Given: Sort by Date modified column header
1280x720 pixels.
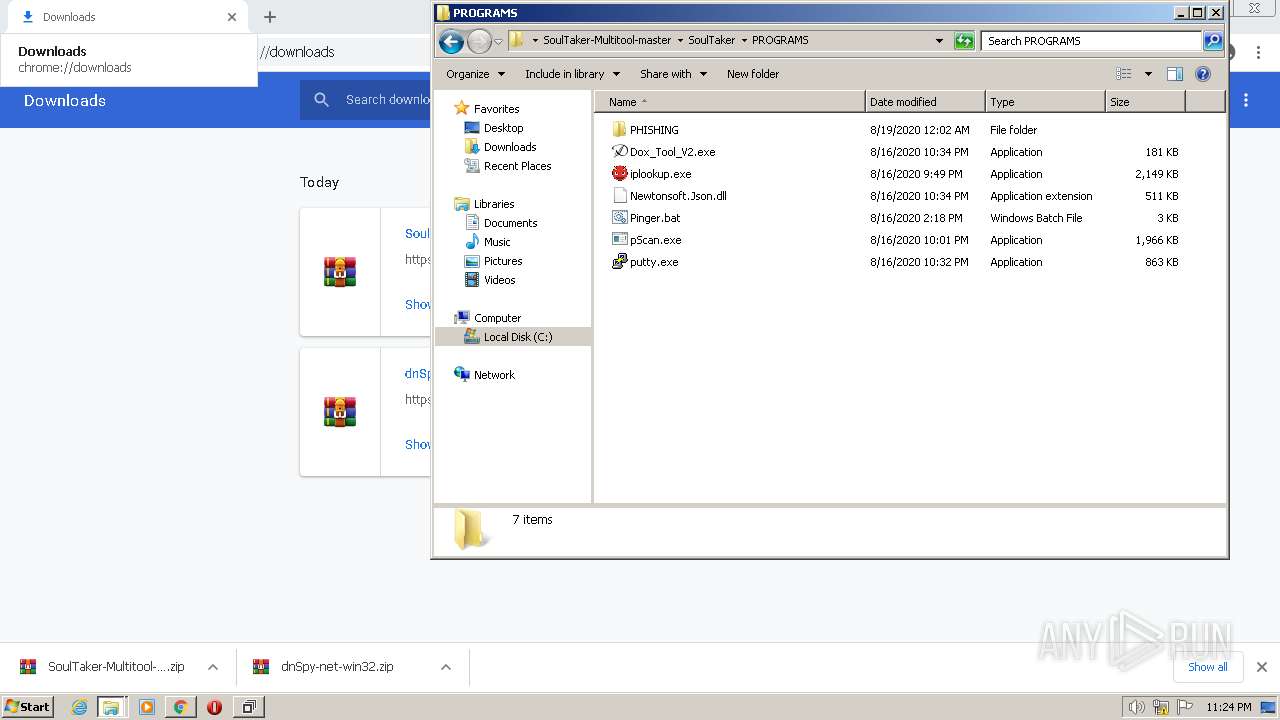Looking at the screenshot, I should [x=925, y=102].
